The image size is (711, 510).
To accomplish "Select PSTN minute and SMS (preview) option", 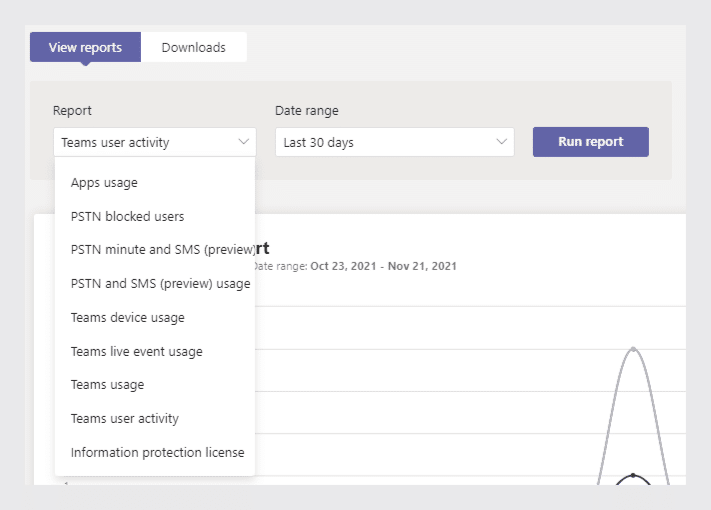I will point(155,250).
